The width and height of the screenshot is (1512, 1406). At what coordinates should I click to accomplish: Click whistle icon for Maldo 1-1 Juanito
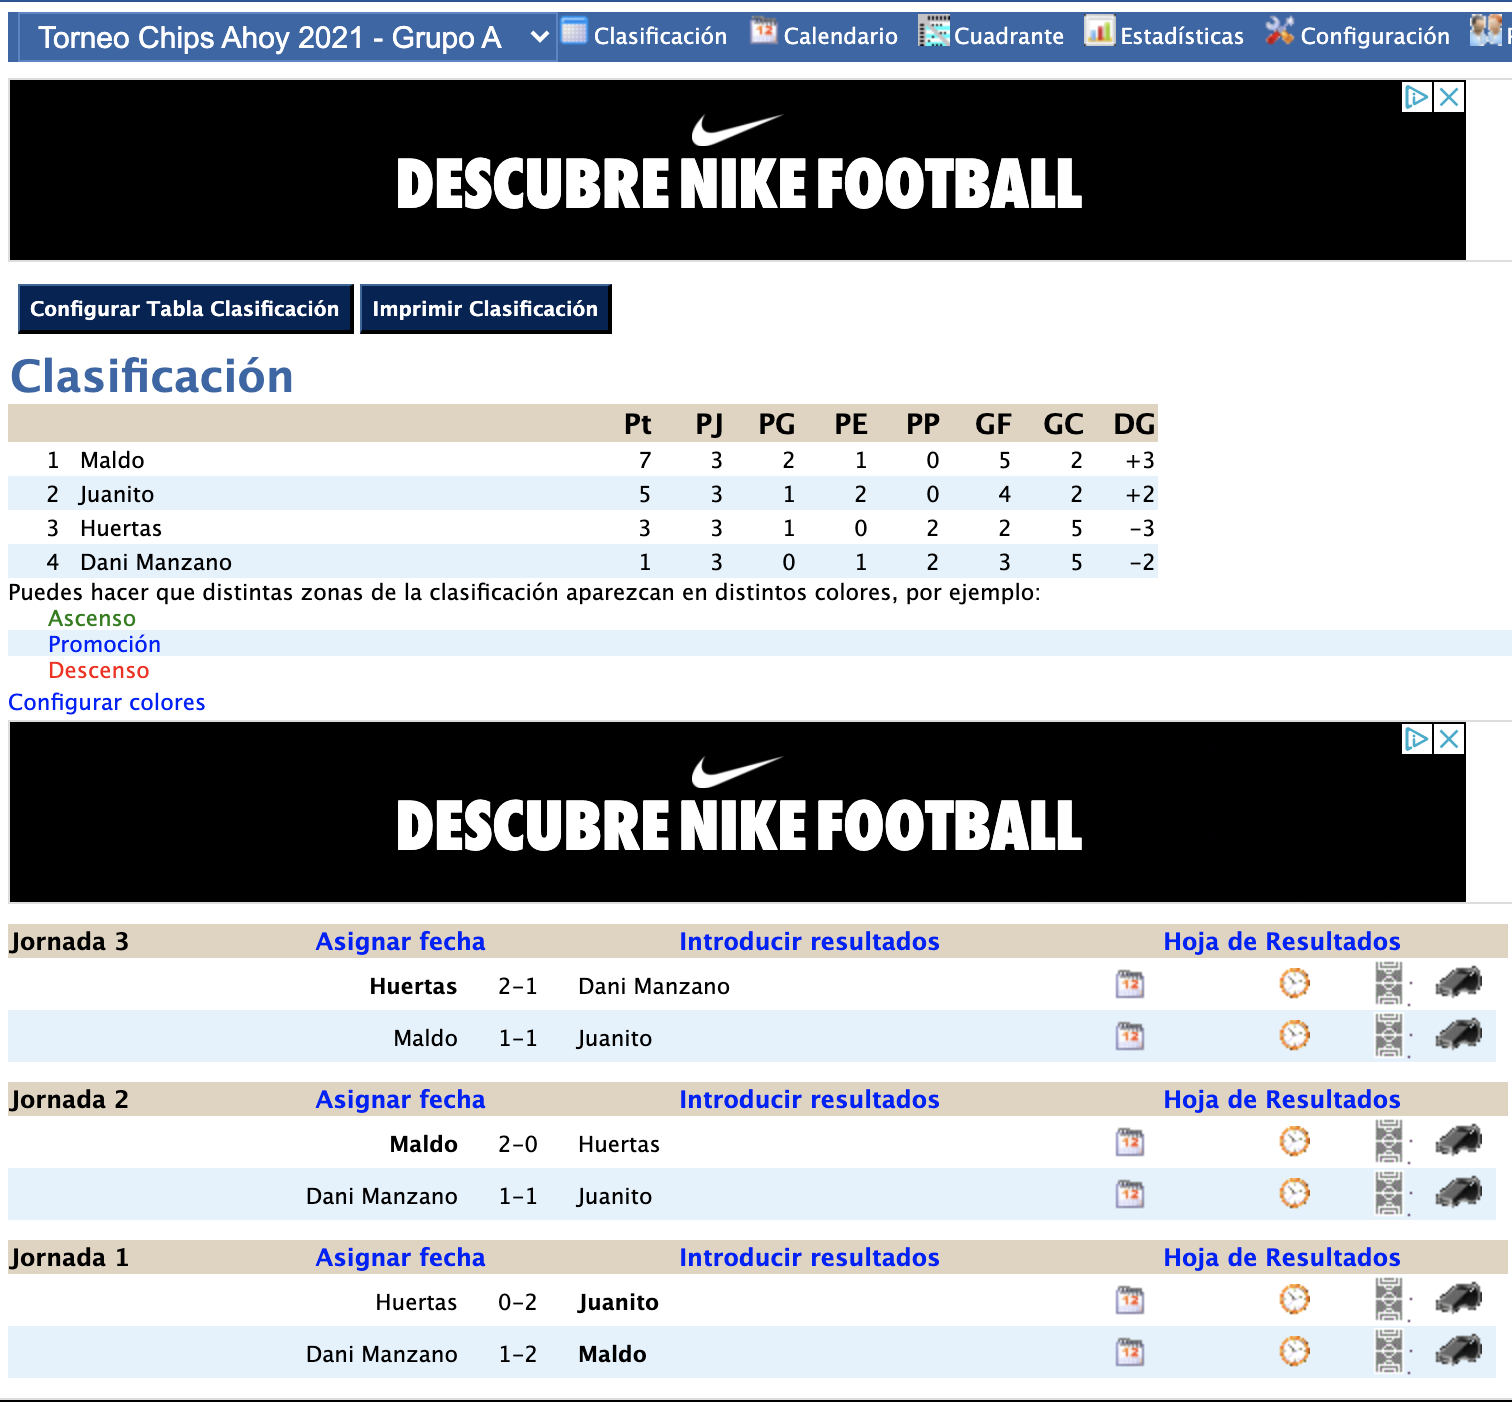(1459, 1035)
